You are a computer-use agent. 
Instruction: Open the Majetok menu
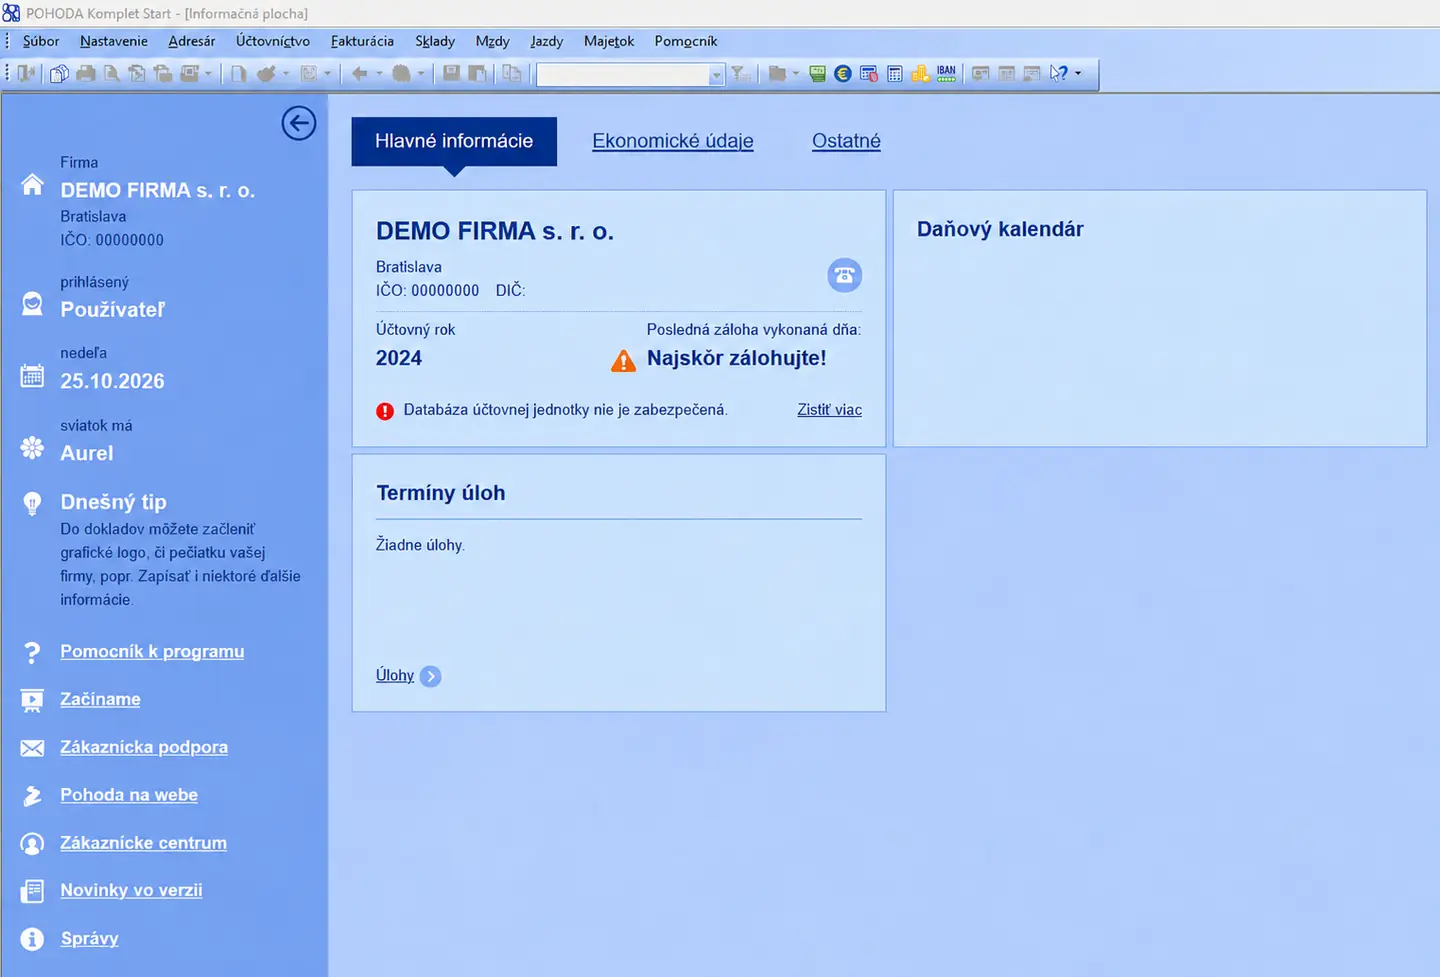(609, 41)
